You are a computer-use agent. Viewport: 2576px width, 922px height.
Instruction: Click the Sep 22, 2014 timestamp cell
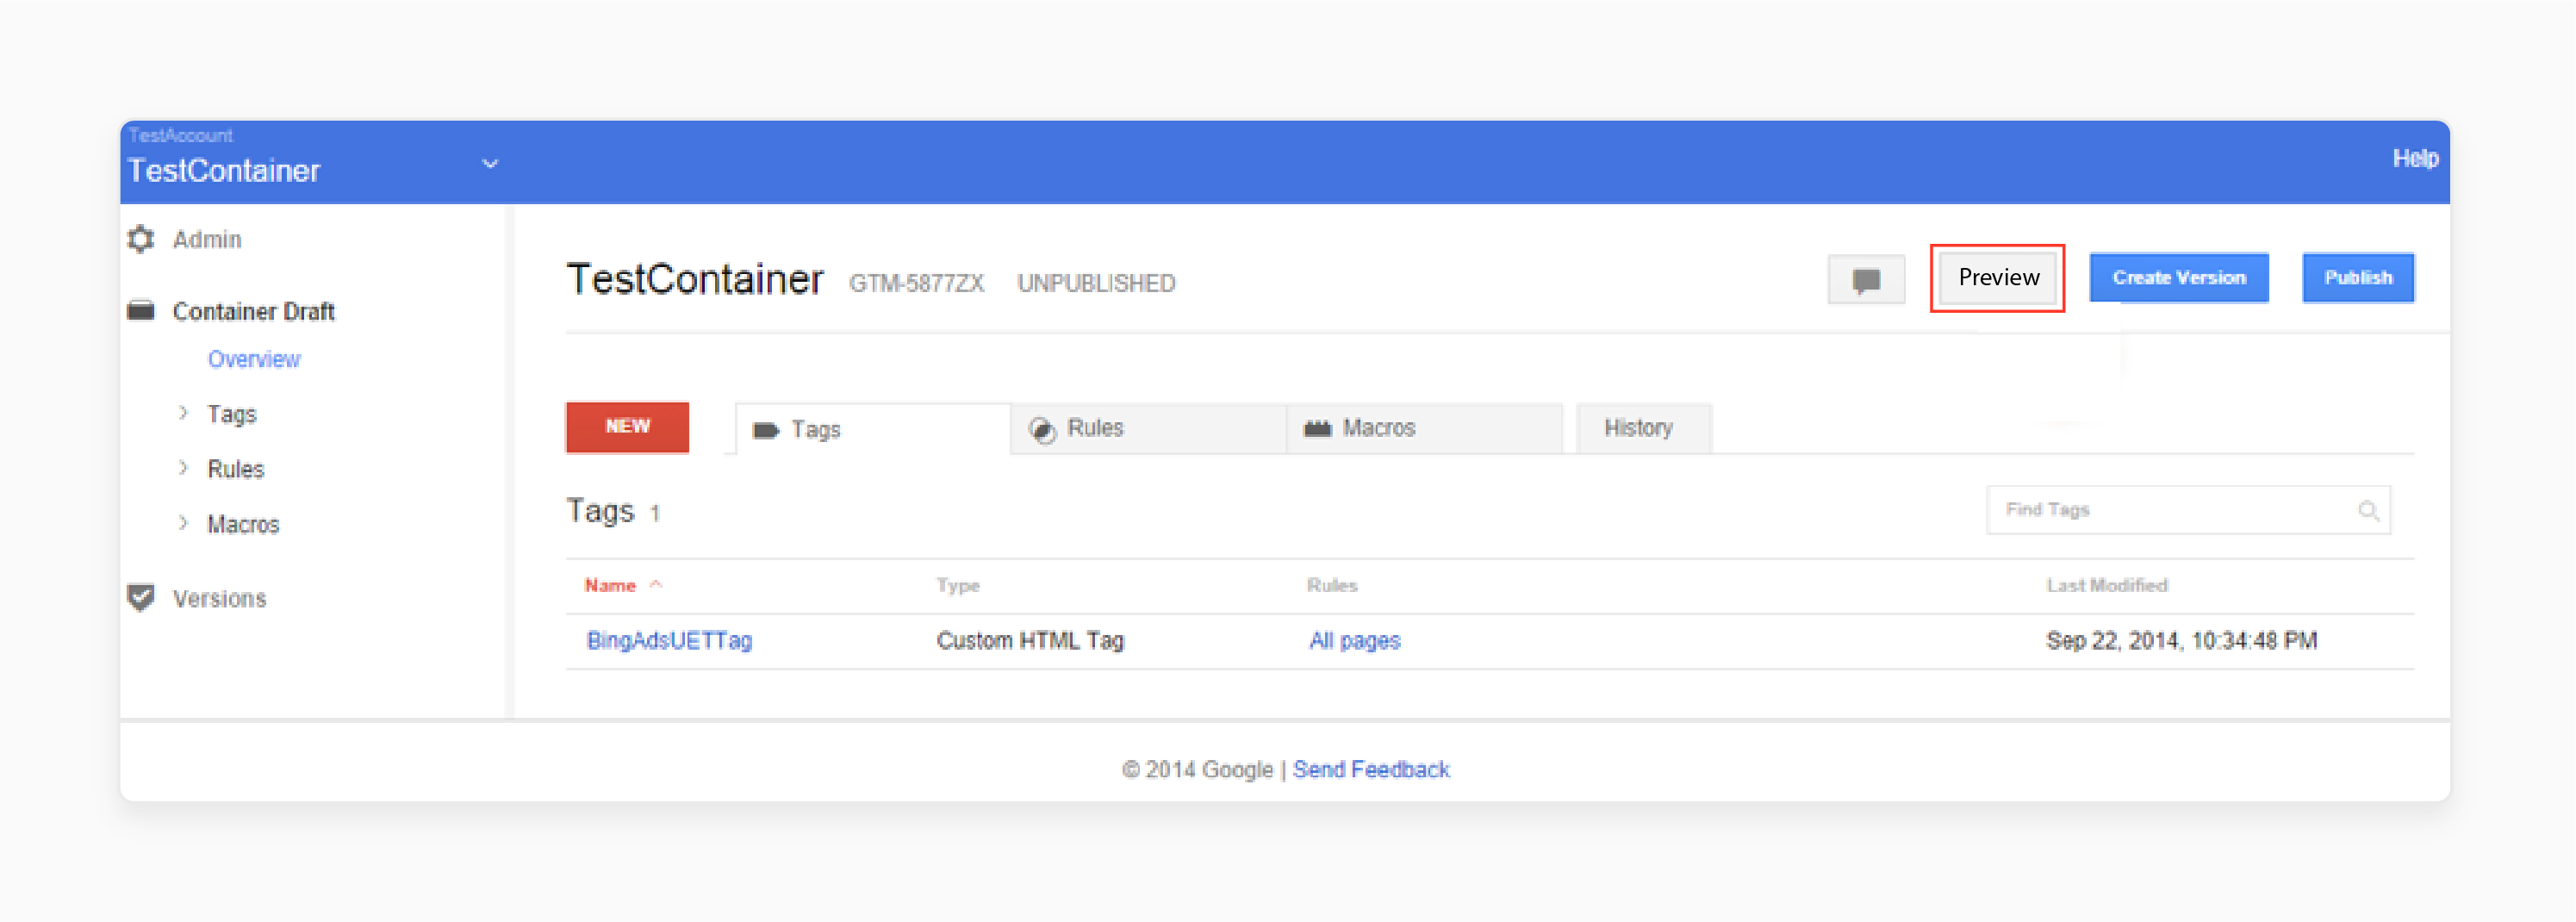coord(2181,640)
